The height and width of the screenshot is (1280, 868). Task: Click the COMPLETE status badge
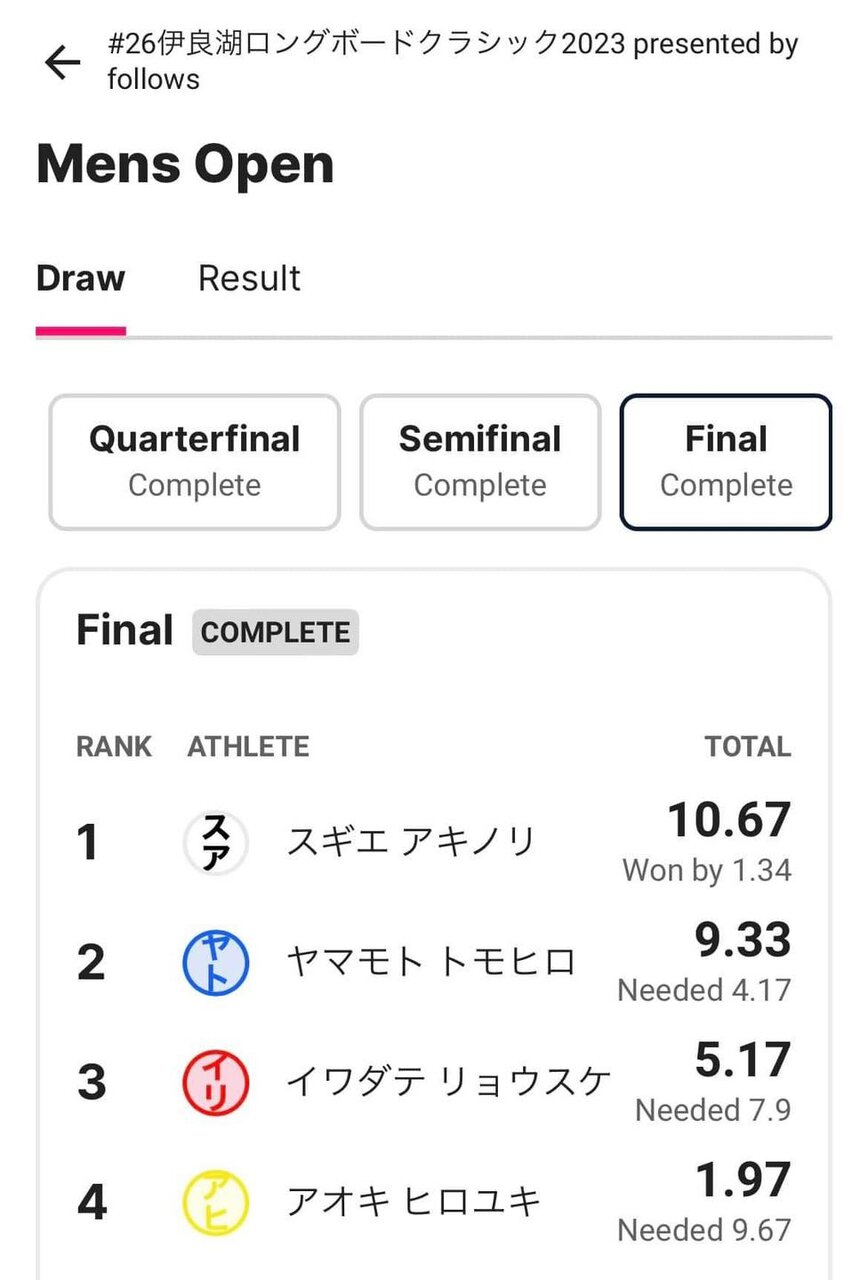point(275,633)
